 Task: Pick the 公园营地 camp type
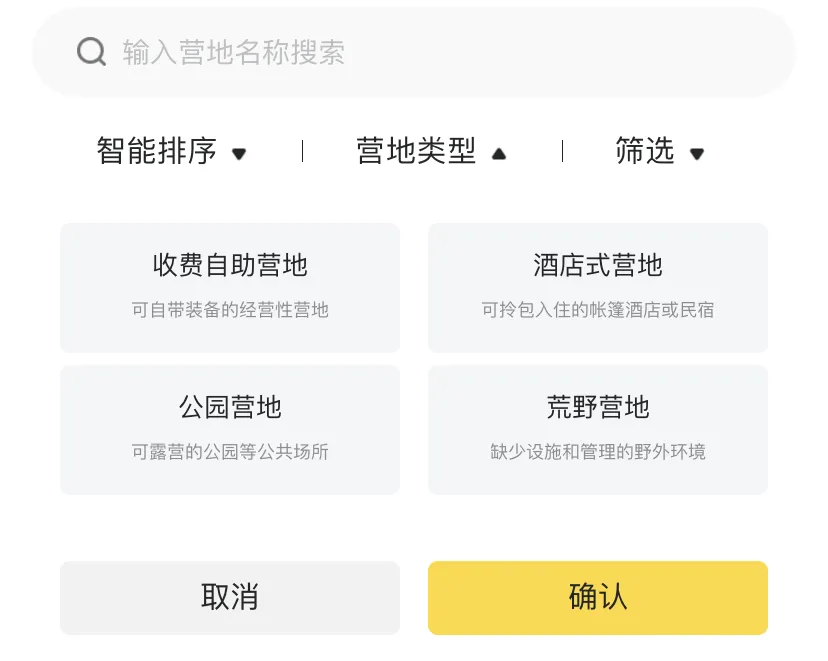click(x=230, y=408)
